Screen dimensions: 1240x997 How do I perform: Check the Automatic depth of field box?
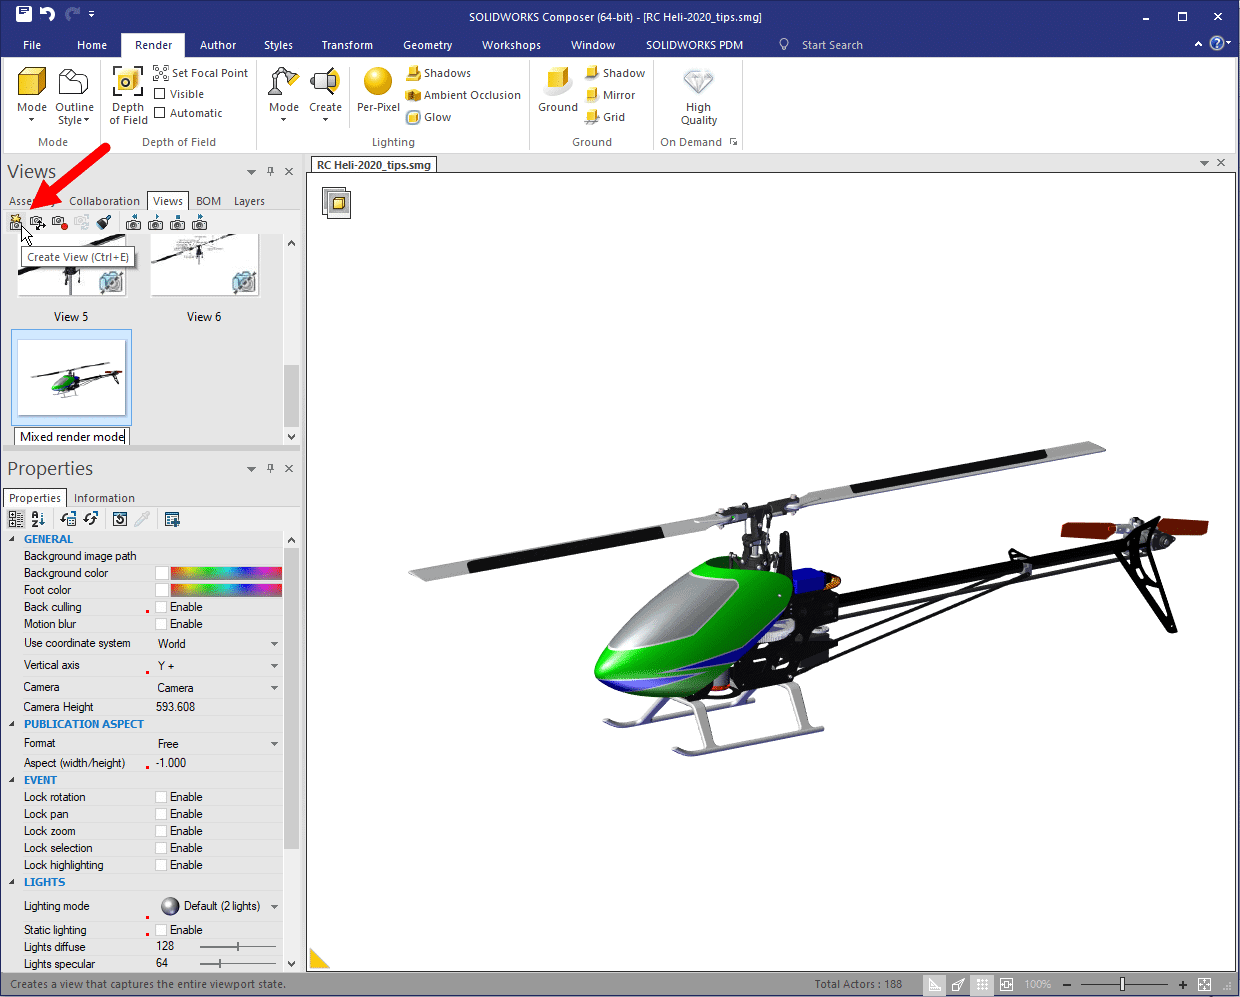[160, 113]
